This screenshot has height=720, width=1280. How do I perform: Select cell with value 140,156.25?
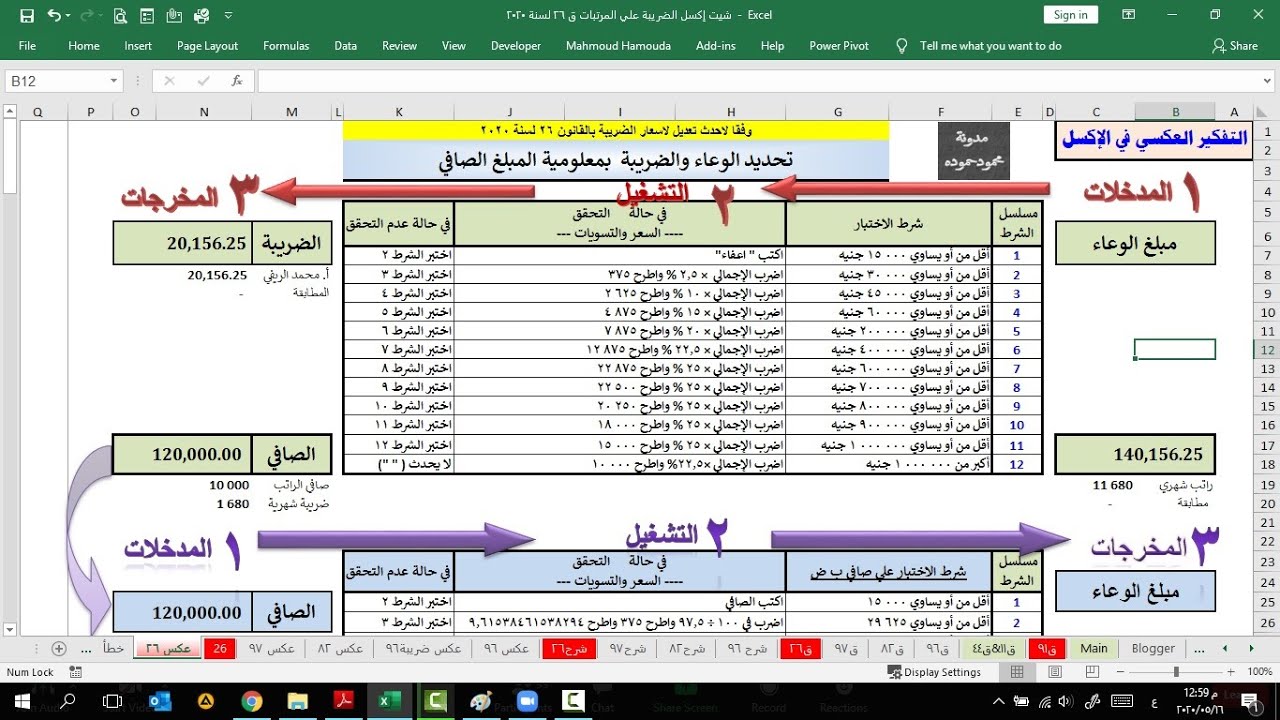tap(1136, 454)
